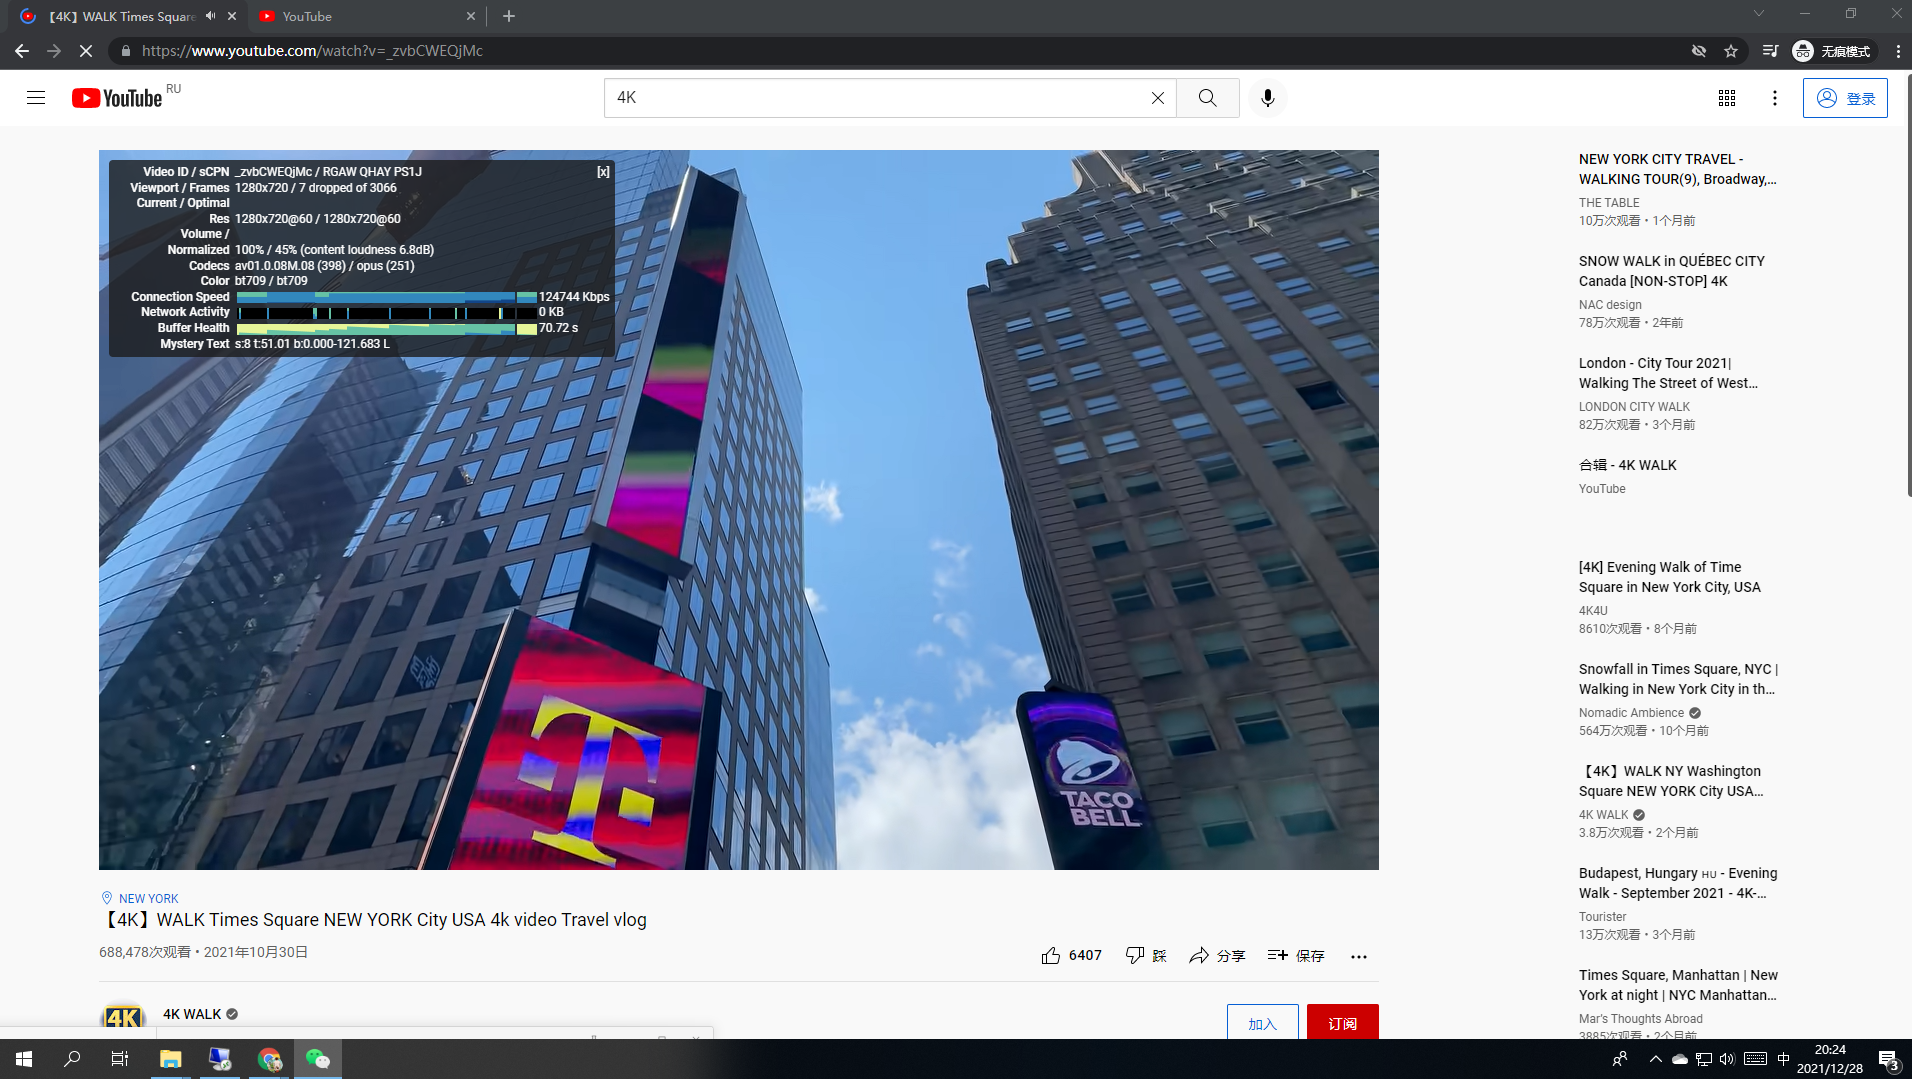Click the address bar URL
Viewport: 1912px width, 1079px height.
[x=312, y=51]
